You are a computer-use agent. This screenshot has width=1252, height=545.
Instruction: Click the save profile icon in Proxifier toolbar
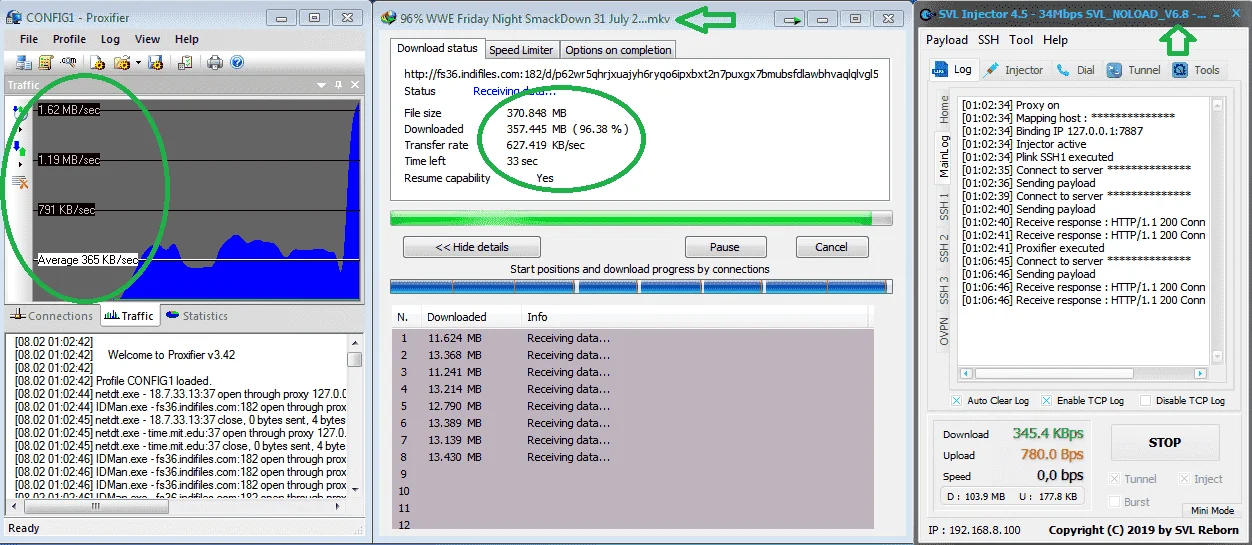pyautogui.click(x=155, y=62)
